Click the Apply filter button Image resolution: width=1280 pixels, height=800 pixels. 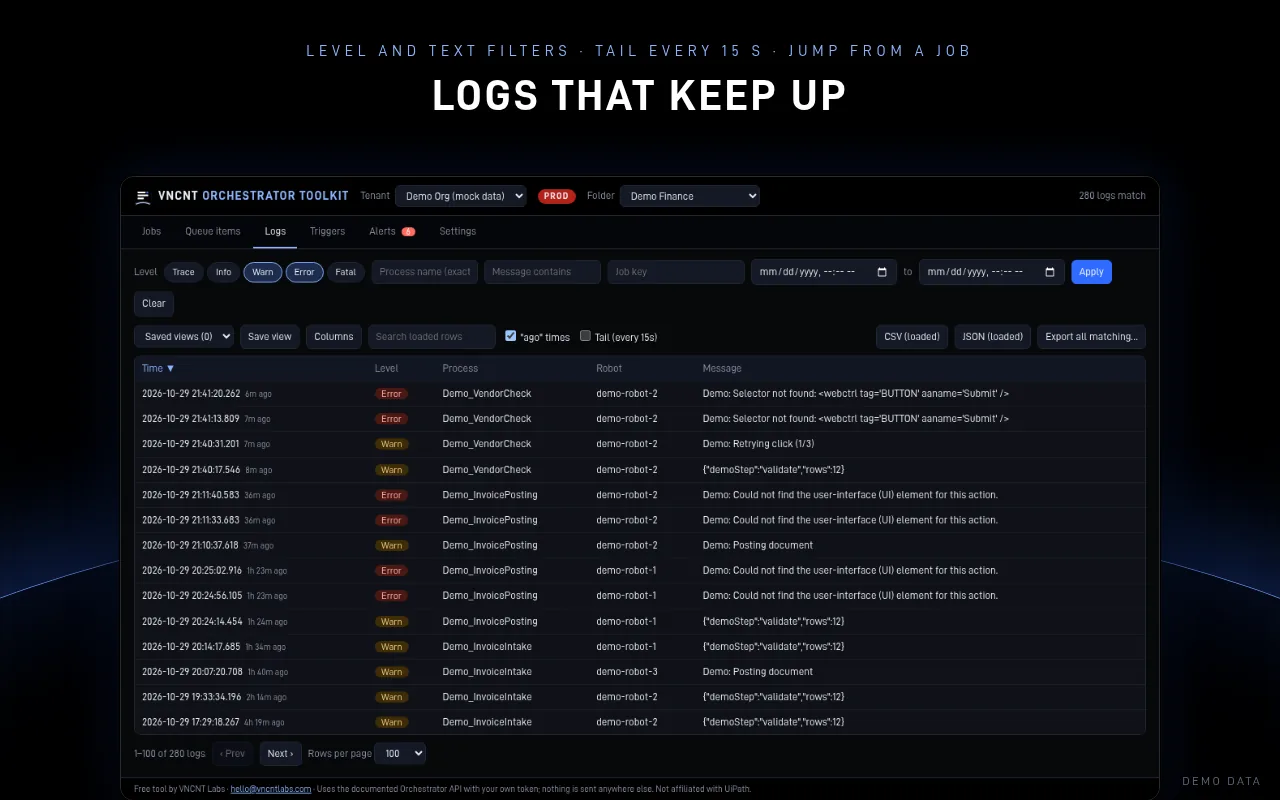pyautogui.click(x=1091, y=272)
